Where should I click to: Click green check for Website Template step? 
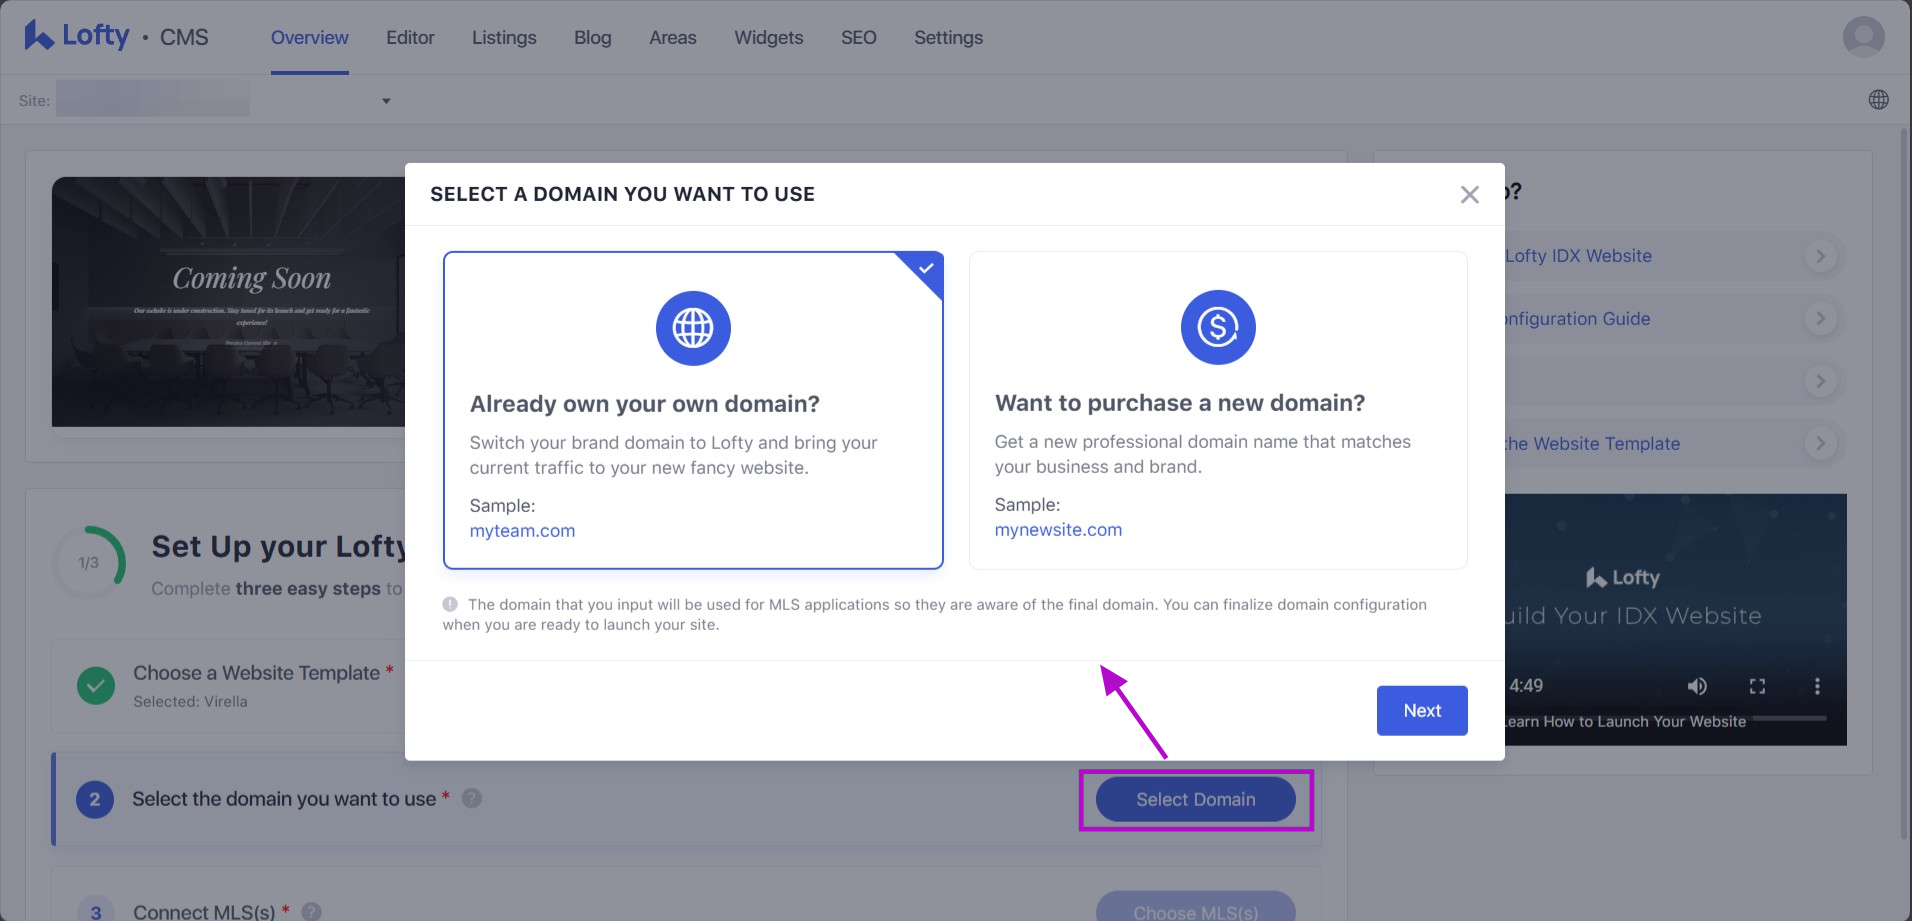pyautogui.click(x=96, y=686)
